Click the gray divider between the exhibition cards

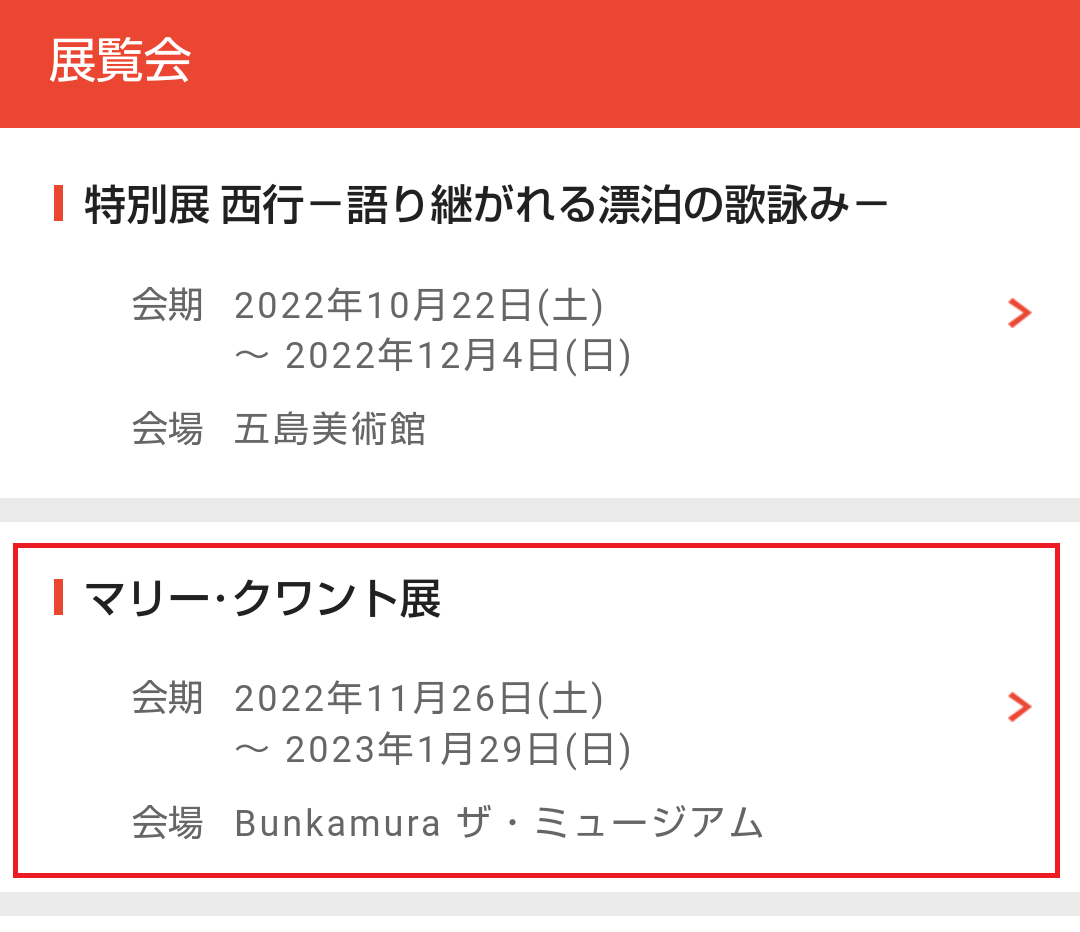(x=540, y=509)
